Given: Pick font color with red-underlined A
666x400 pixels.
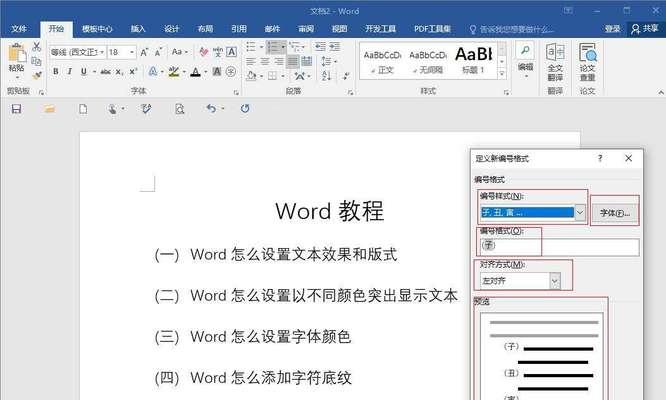Looking at the screenshot, I should click(196, 72).
